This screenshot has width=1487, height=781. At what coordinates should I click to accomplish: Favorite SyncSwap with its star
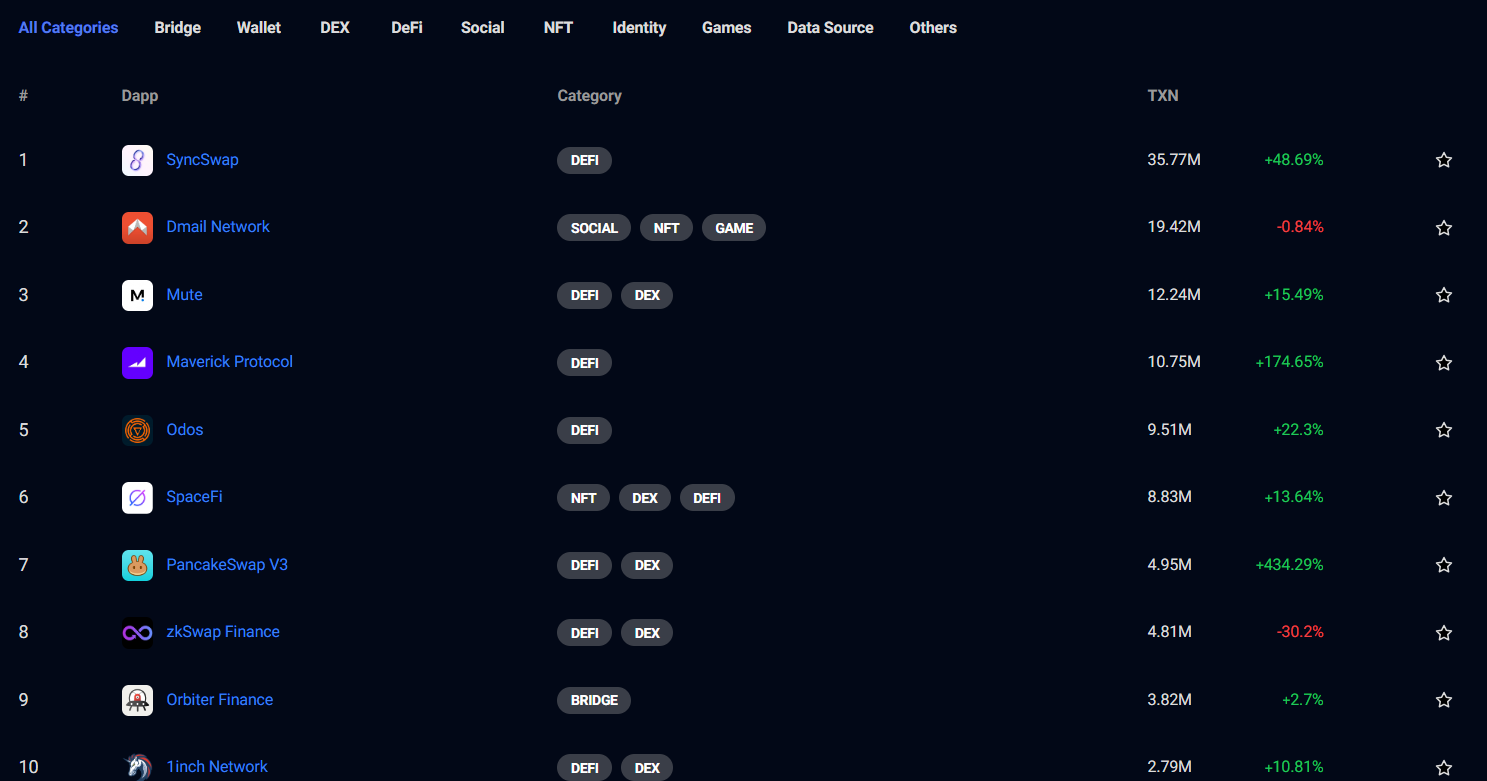(x=1443, y=160)
